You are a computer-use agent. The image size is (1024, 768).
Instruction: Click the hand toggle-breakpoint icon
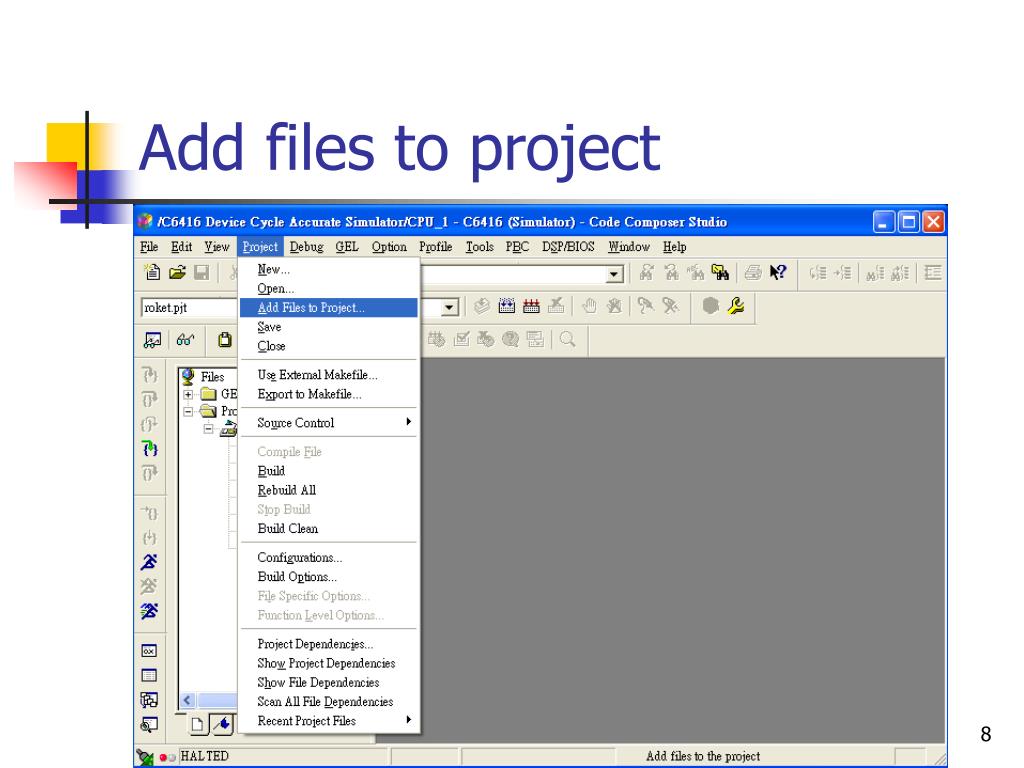[x=589, y=306]
